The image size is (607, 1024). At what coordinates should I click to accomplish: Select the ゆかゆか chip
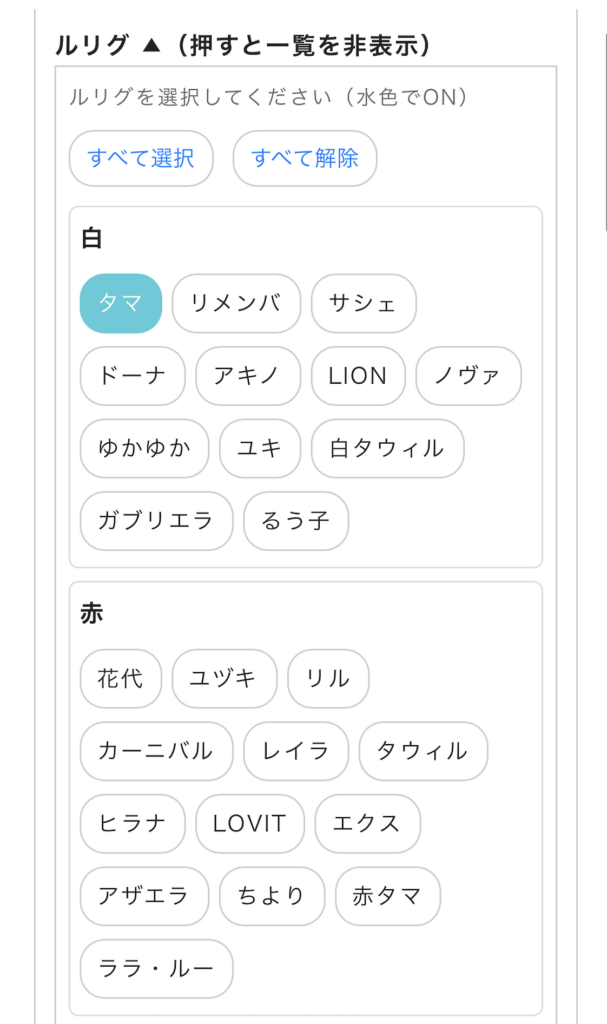pos(145,448)
